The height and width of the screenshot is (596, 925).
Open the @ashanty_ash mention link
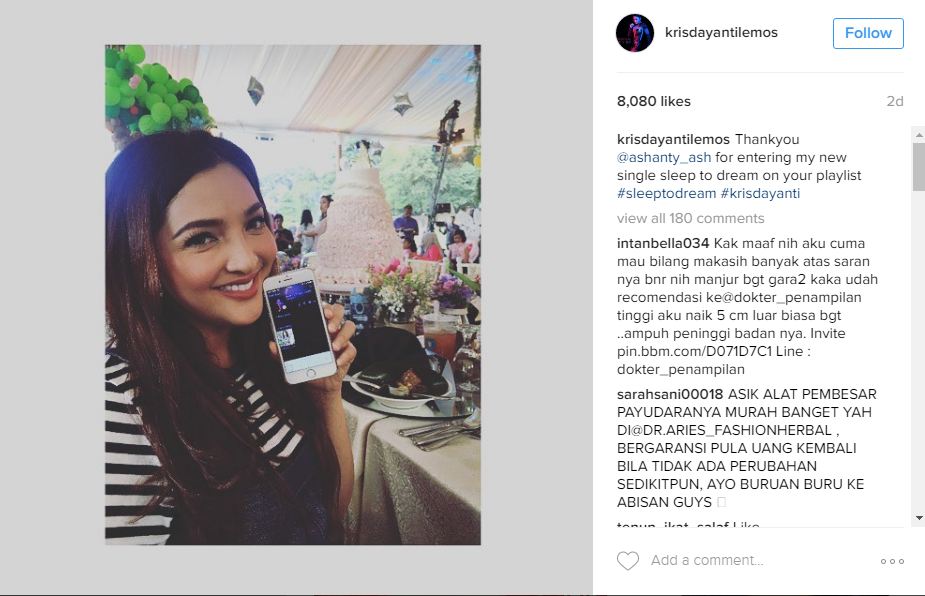pos(664,158)
